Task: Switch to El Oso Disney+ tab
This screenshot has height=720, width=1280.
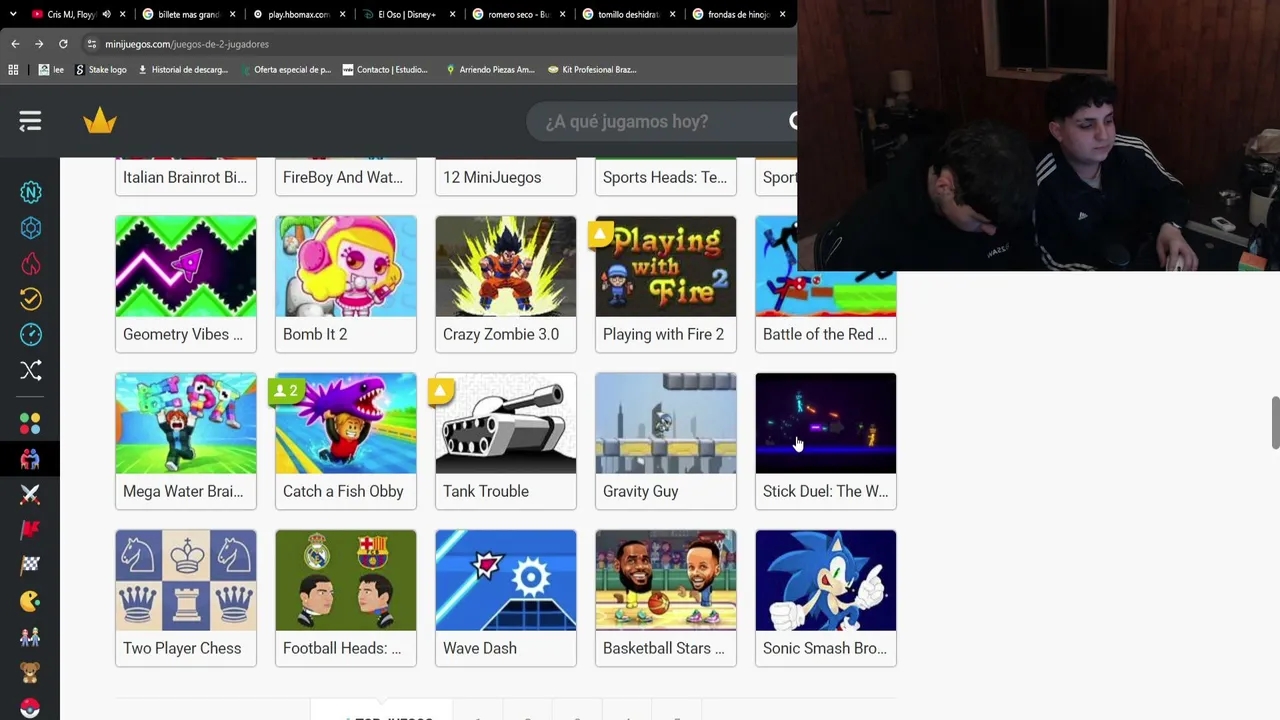Action: 408,14
